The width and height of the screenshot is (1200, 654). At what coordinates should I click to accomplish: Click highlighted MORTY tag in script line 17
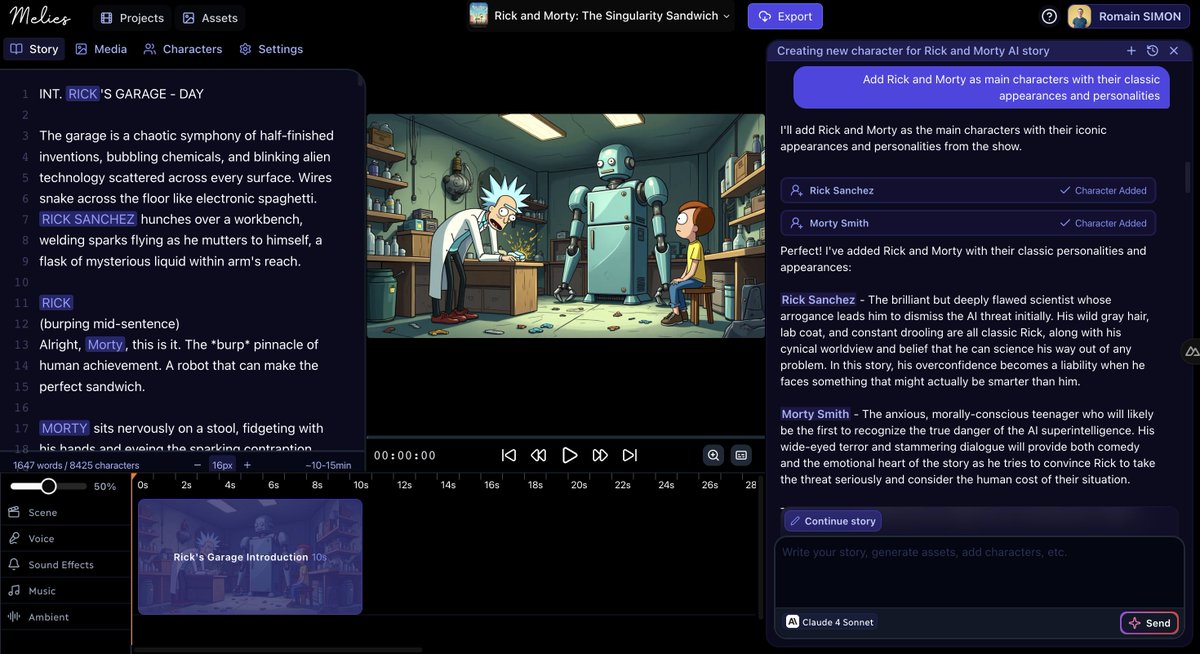coord(64,428)
